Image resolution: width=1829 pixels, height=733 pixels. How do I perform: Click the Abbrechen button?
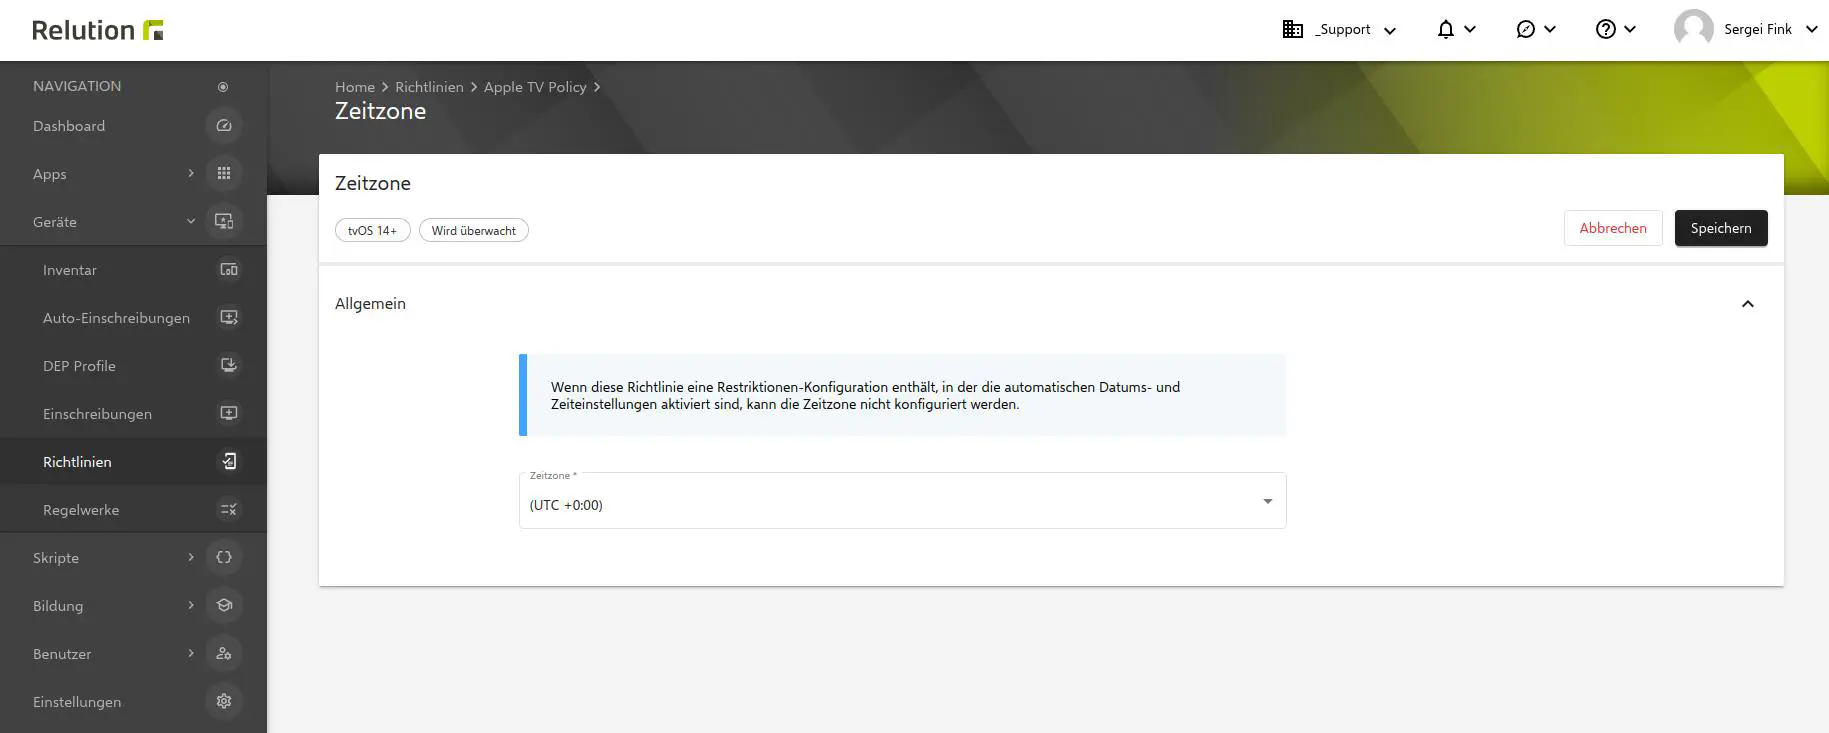coord(1613,228)
